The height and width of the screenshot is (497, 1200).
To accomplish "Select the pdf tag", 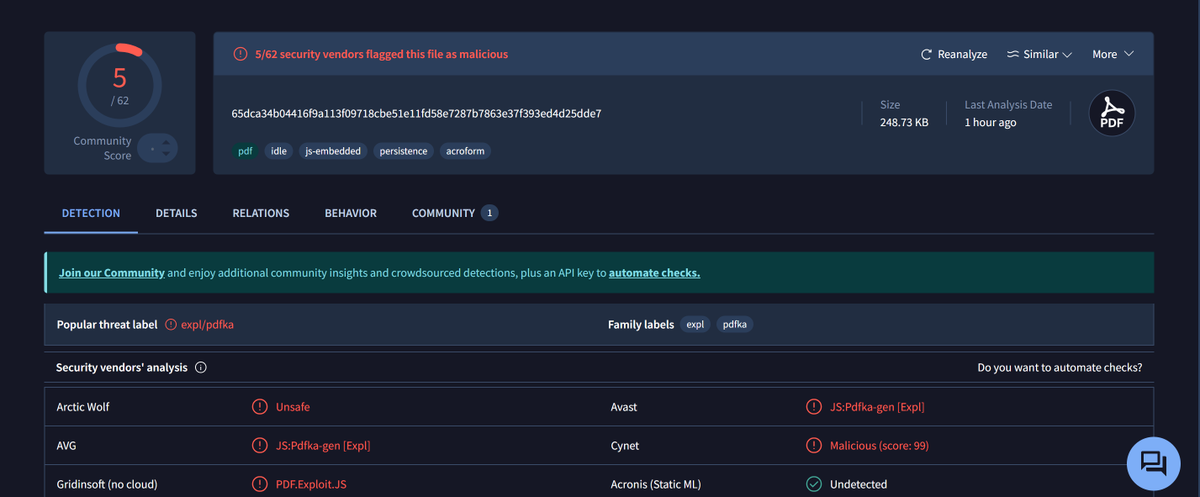I will click(x=245, y=151).
